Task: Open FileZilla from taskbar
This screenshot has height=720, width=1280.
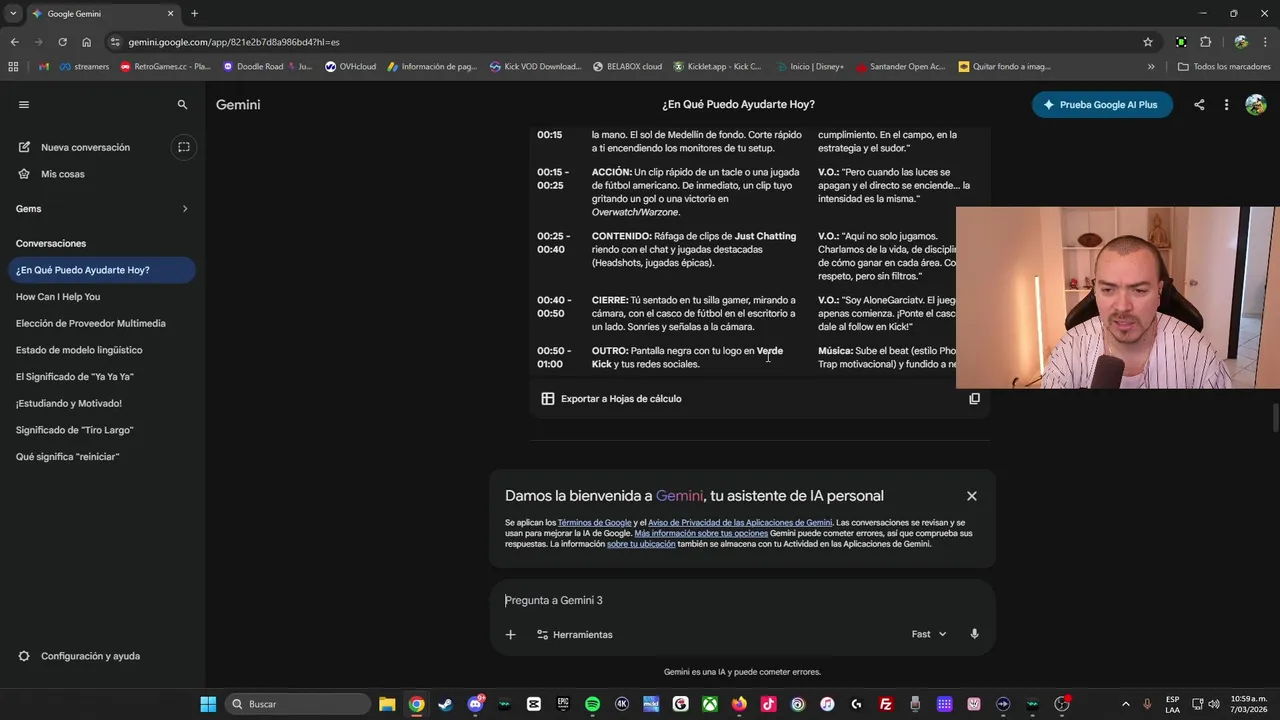Action: coord(886,704)
